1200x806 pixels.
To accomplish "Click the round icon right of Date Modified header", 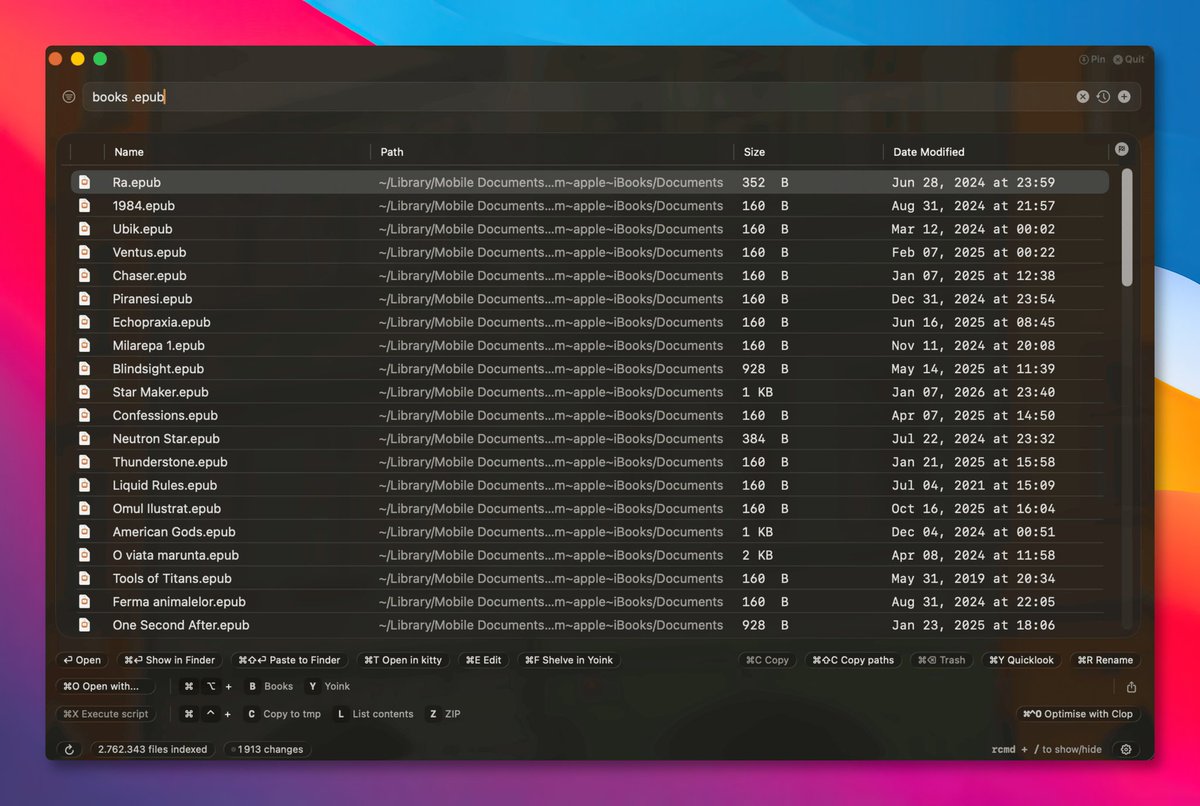I will [x=1121, y=149].
